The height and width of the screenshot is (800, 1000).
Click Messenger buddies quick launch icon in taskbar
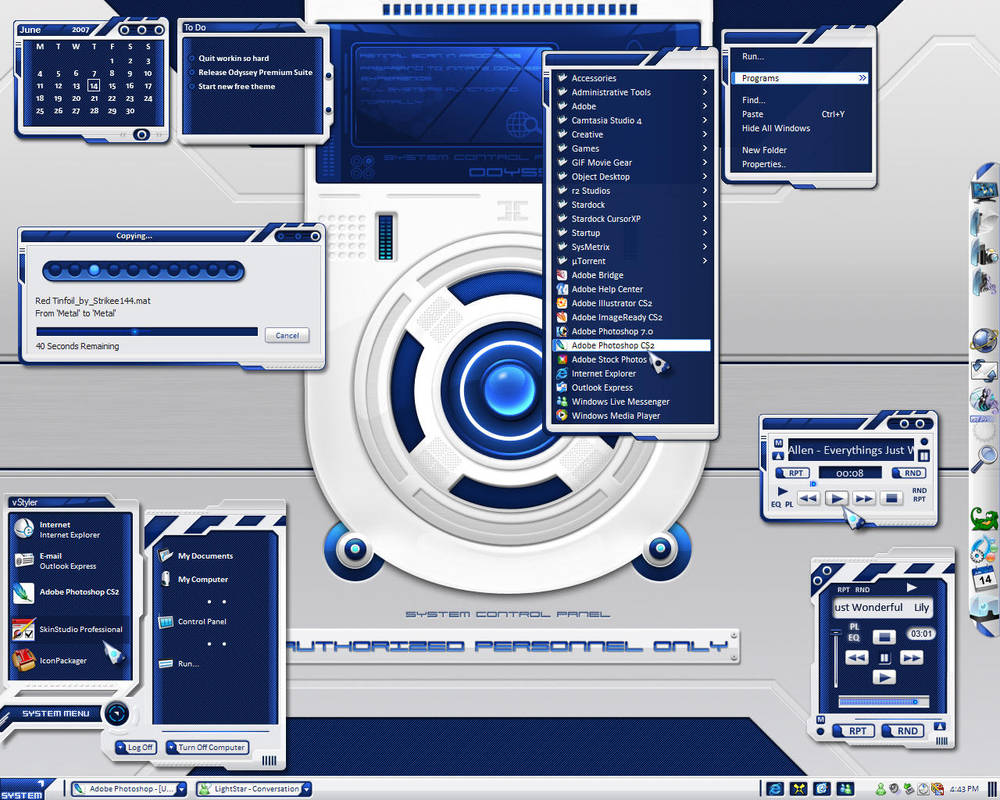pyautogui.click(x=845, y=789)
